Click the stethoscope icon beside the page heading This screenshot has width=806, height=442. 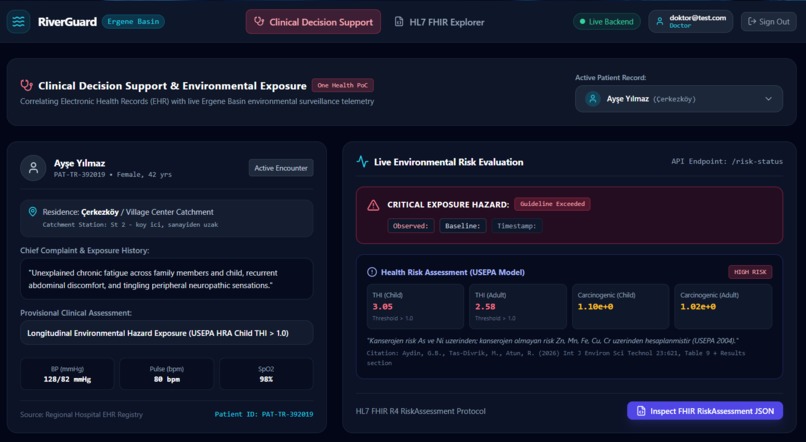point(26,85)
